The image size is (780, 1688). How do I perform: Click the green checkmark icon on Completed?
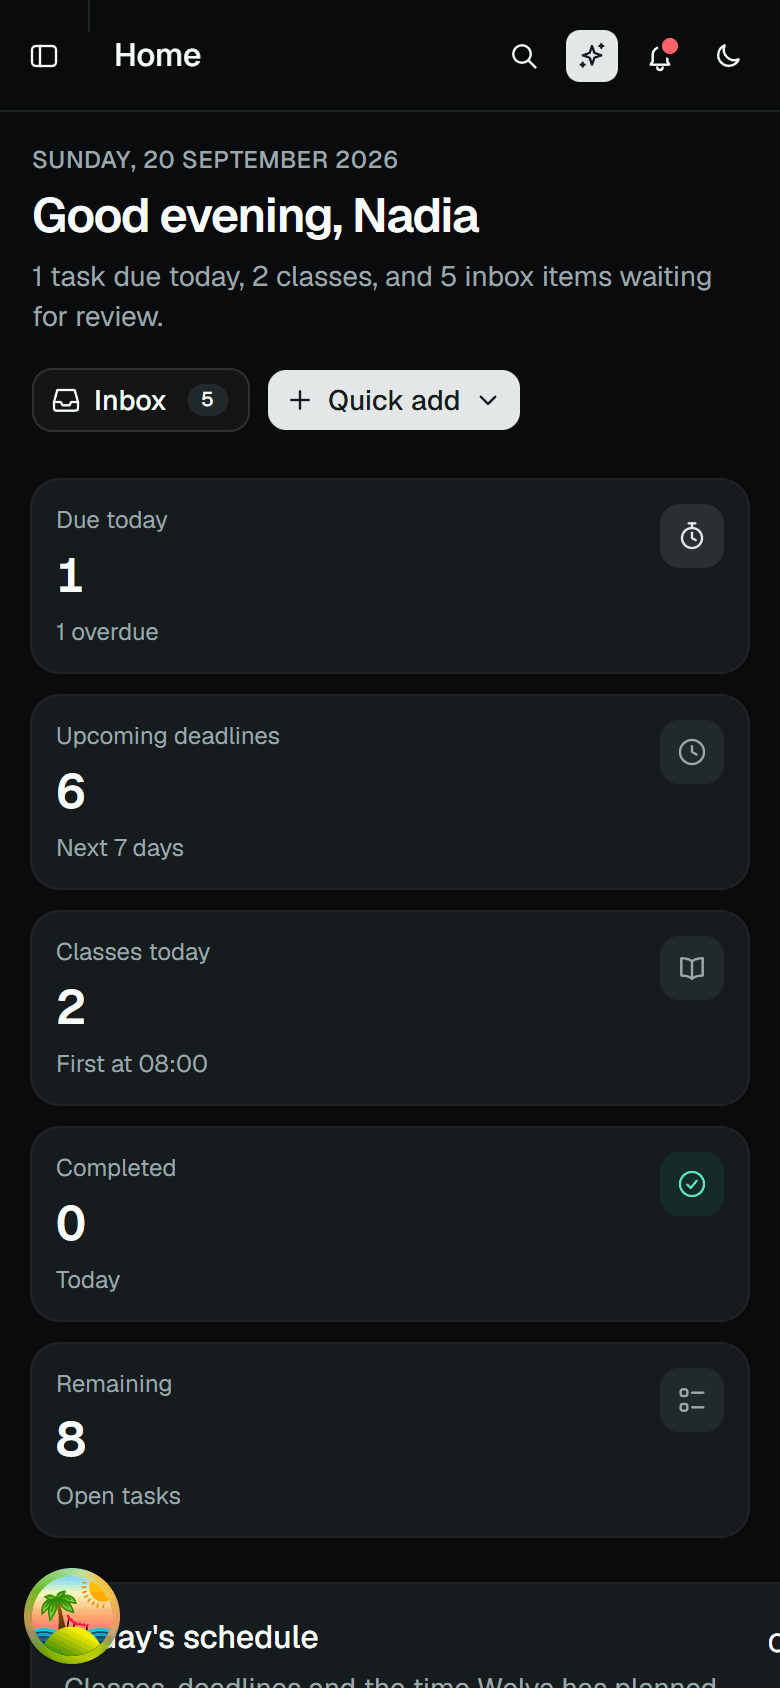pos(692,1184)
